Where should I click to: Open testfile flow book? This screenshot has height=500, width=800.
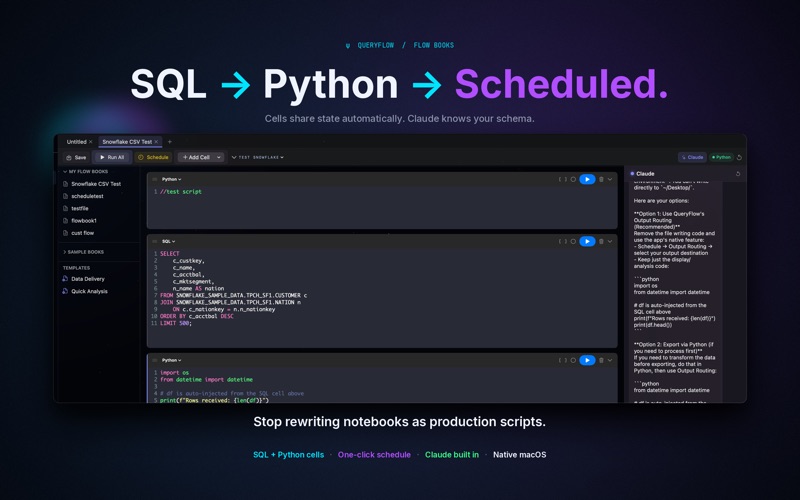tap(80, 208)
